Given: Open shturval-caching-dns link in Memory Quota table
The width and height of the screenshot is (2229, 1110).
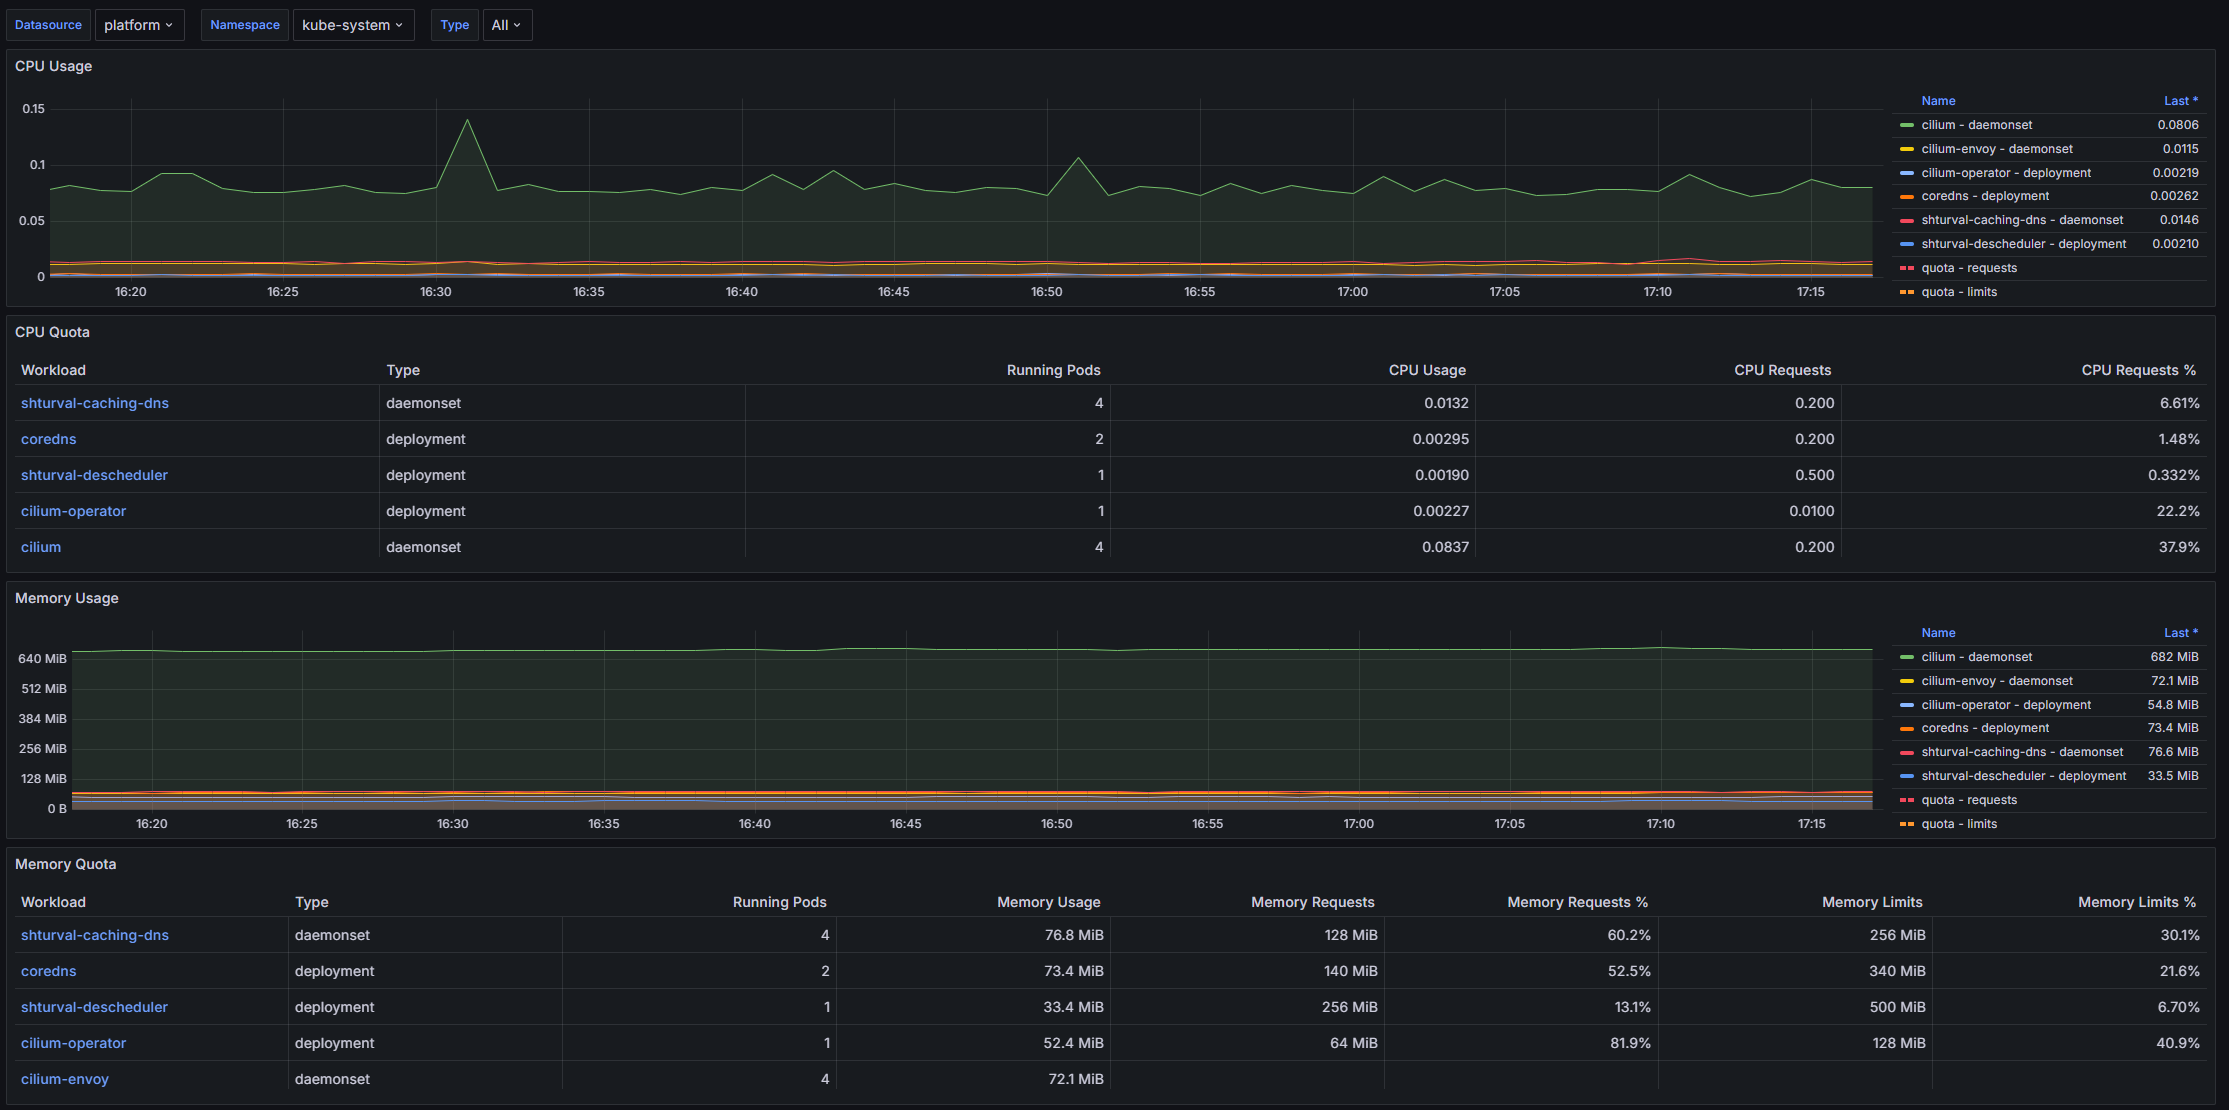Looking at the screenshot, I should tap(95, 935).
